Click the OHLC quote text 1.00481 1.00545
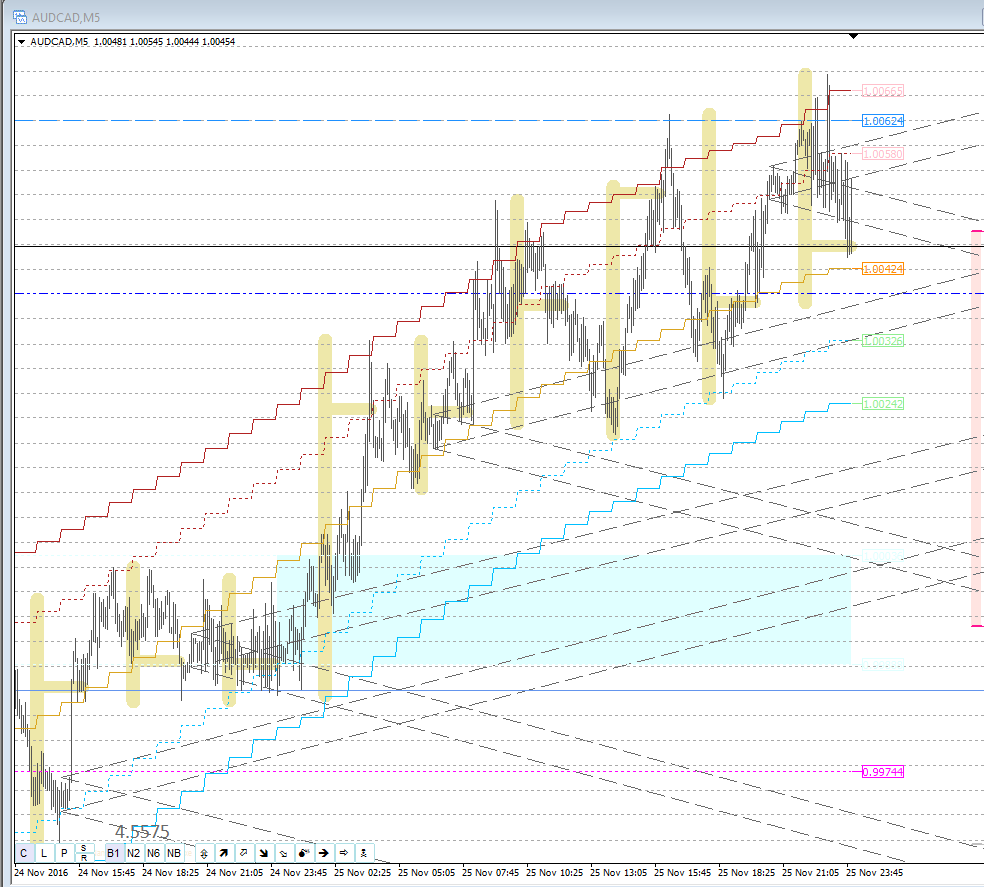The image size is (984, 887). tap(128, 41)
